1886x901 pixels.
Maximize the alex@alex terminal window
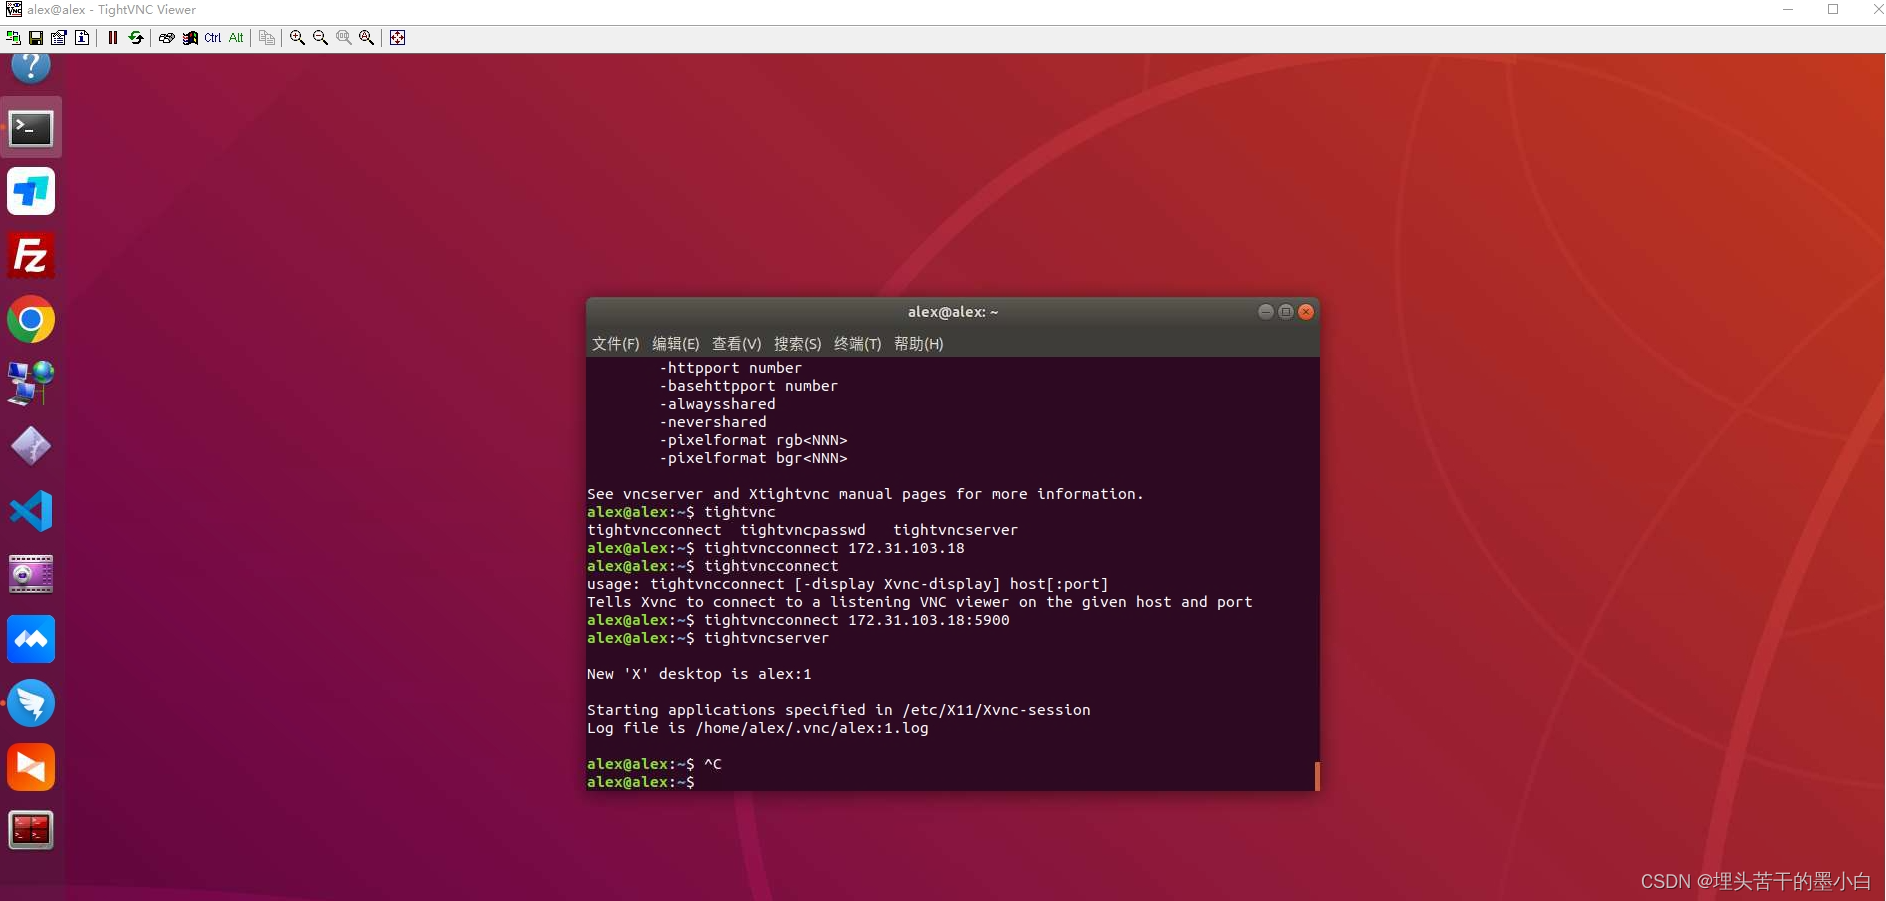click(1286, 312)
